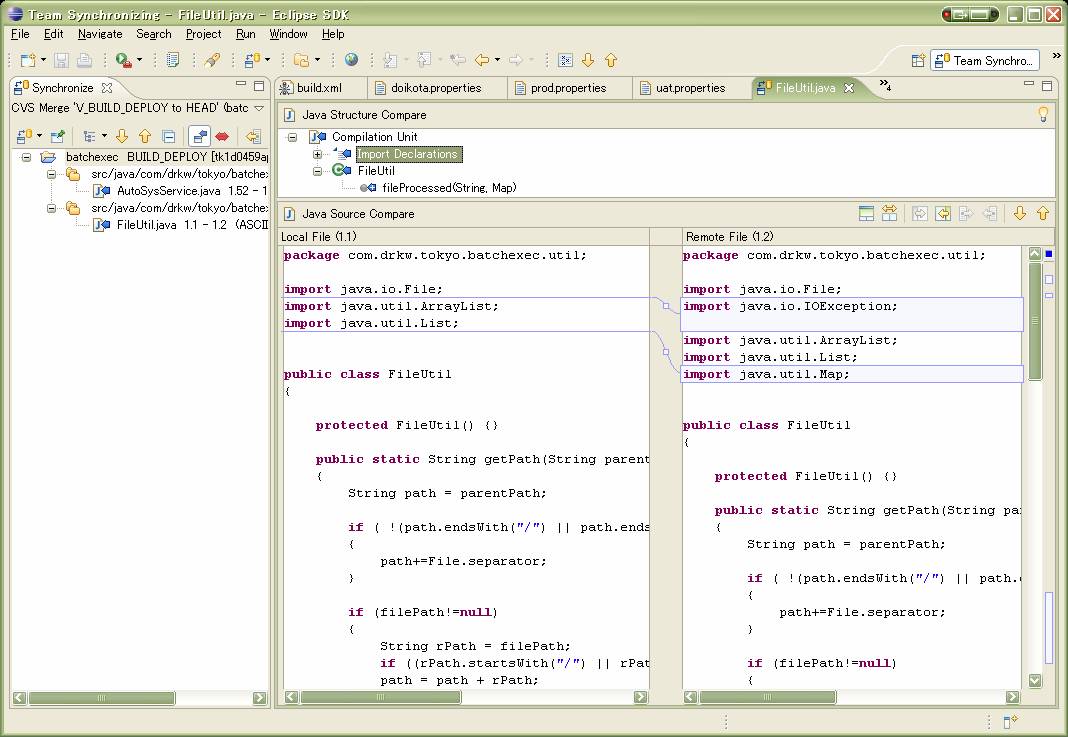Screen dimensions: 1068x737
Task: Click the lightbulb icon in Java Structure Compare
Action: tap(1043, 114)
